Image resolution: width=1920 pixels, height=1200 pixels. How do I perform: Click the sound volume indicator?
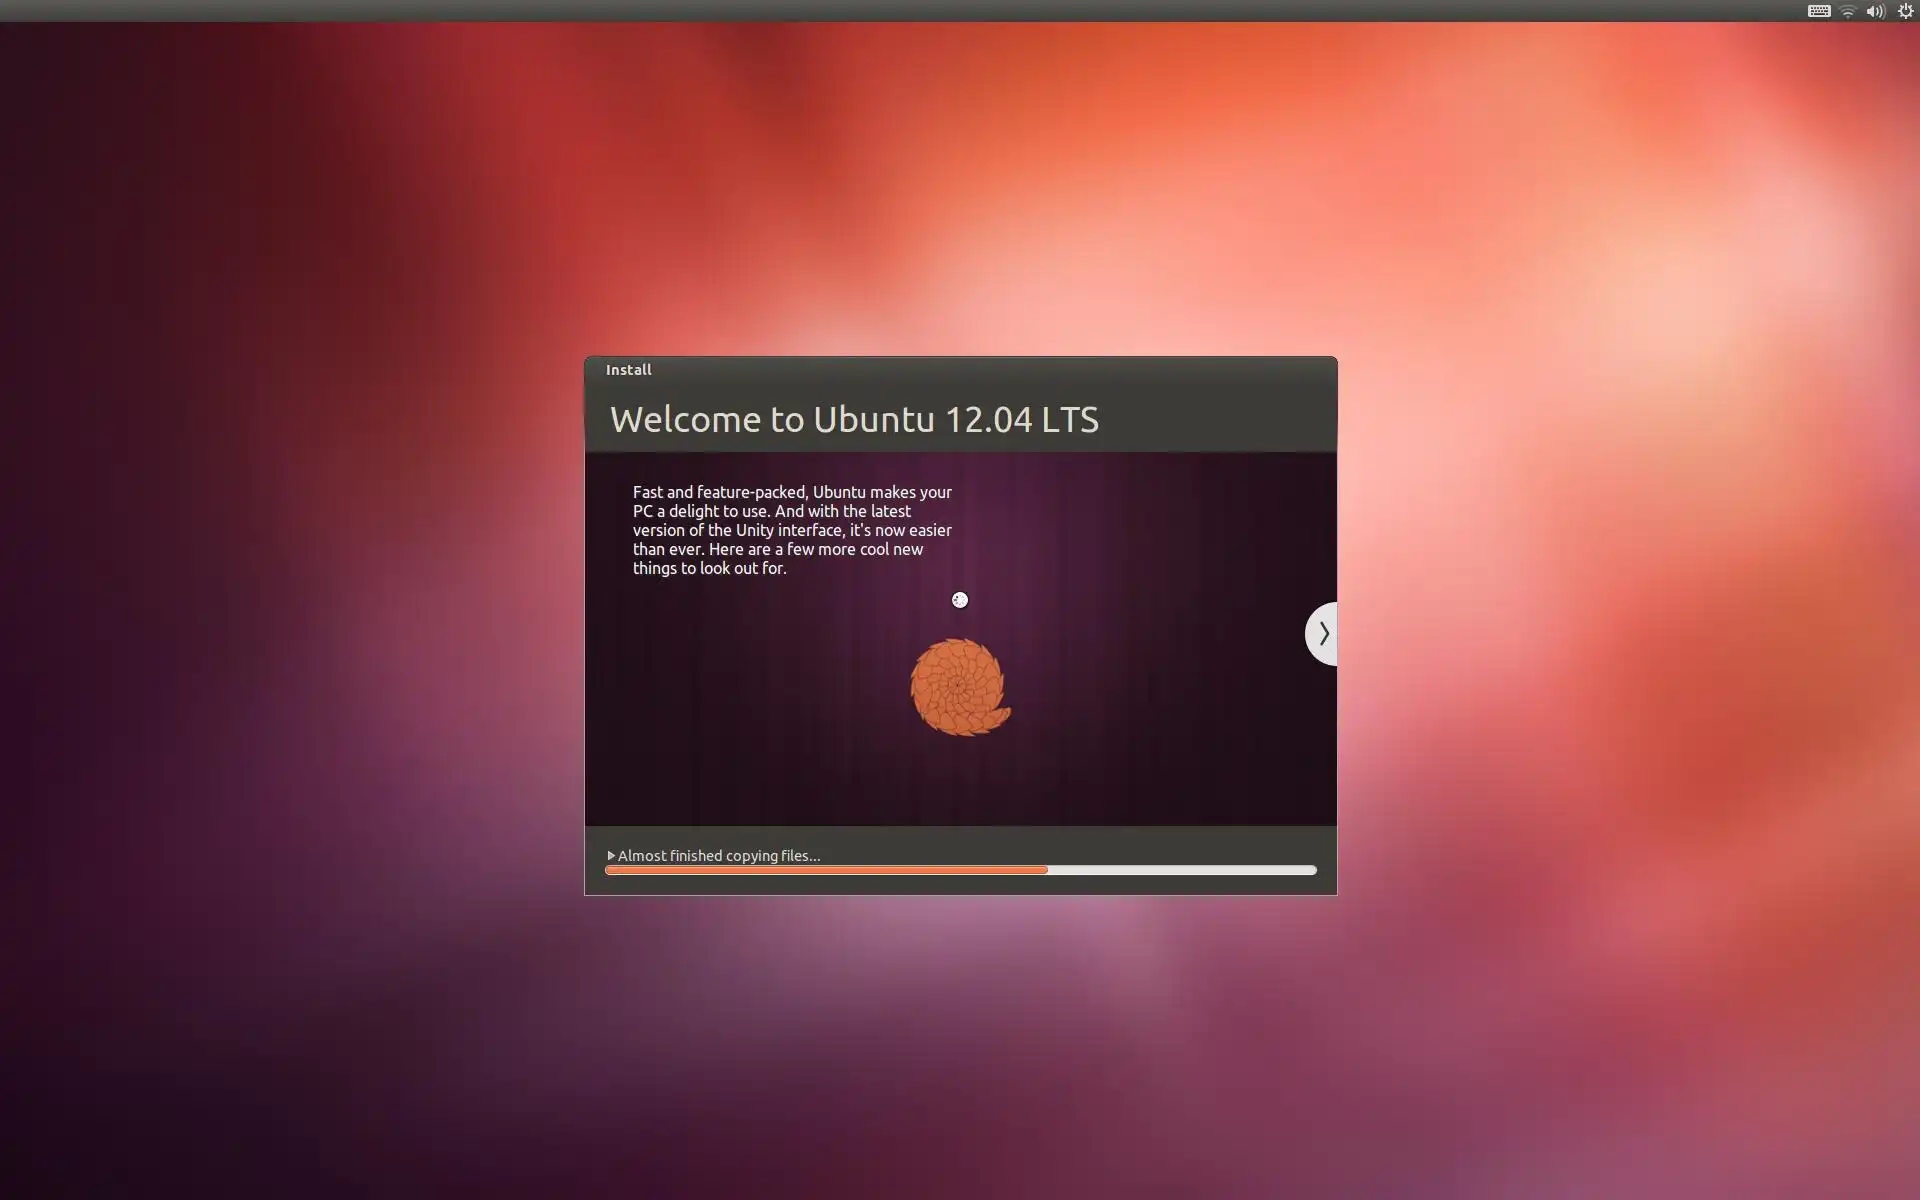pos(1876,11)
